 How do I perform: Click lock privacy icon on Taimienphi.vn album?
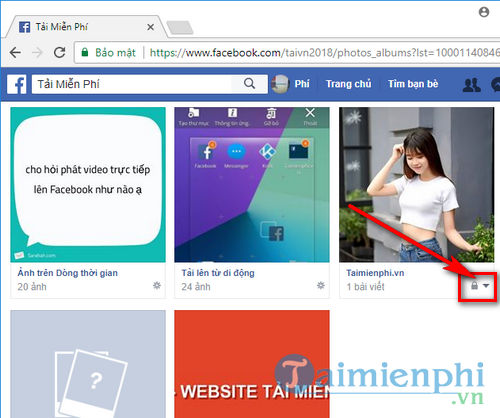point(474,286)
